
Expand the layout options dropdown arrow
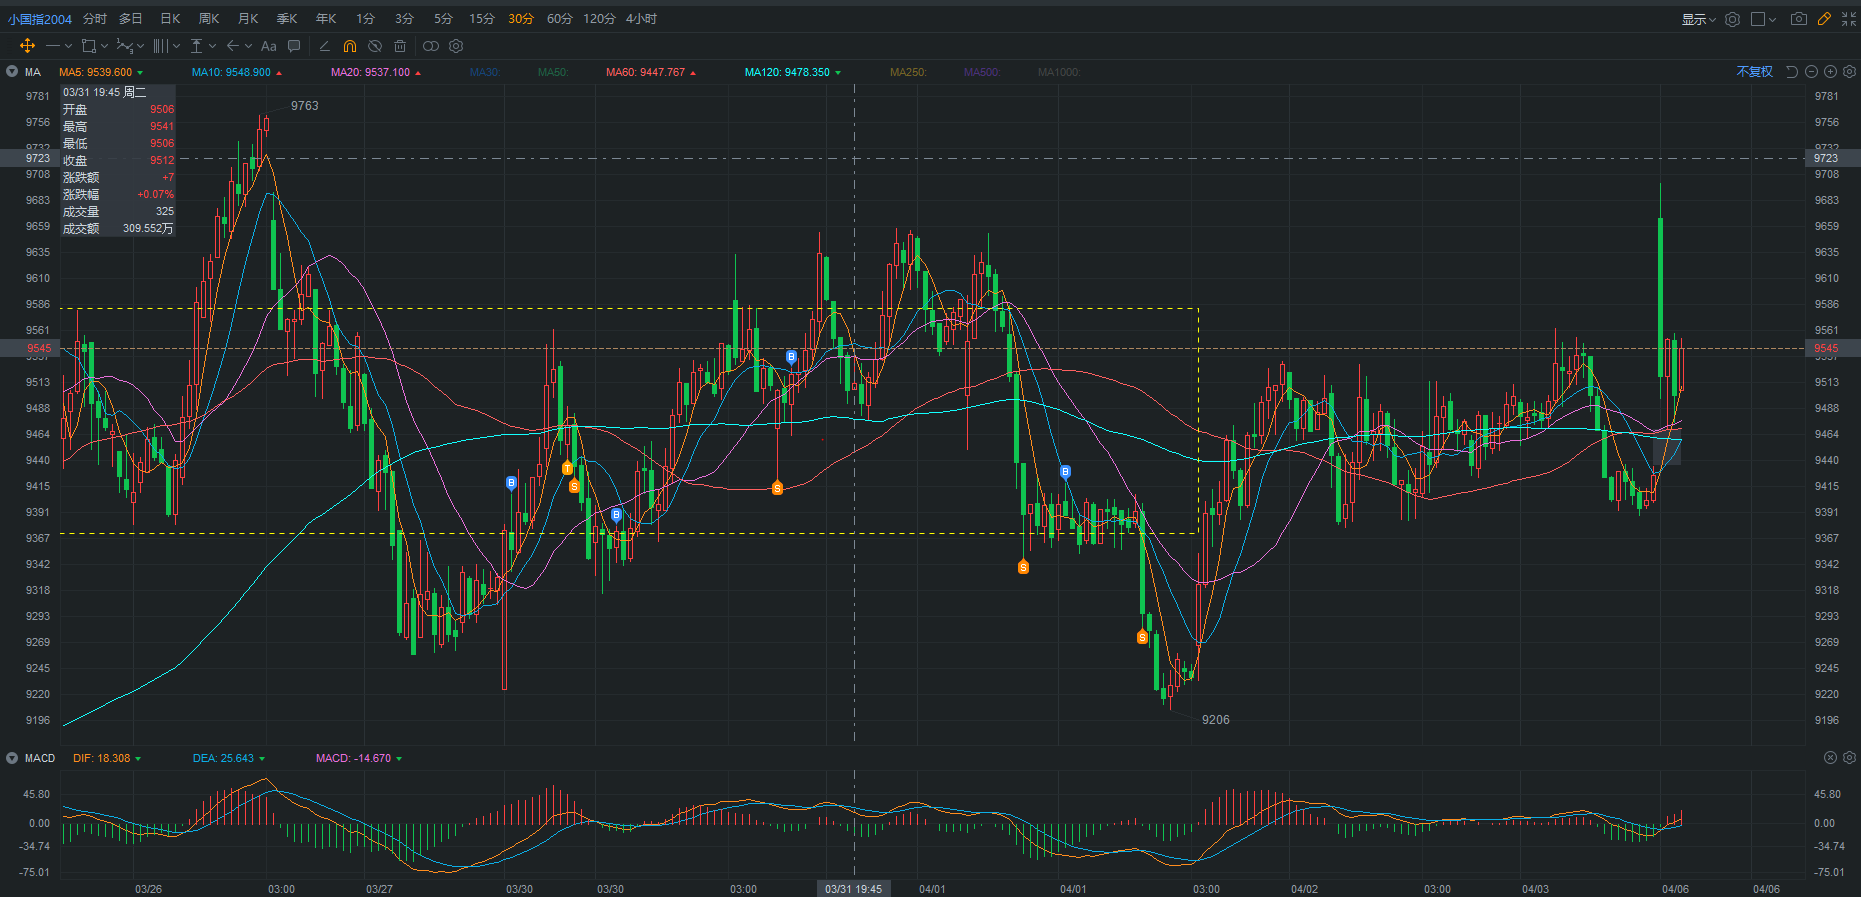pos(1773,19)
